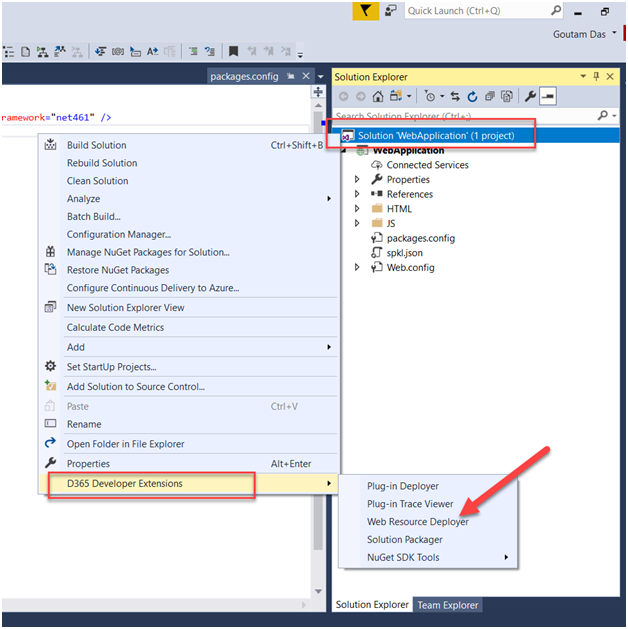
Task: Select packages.config in Solution Explorer tree
Action: [420, 238]
